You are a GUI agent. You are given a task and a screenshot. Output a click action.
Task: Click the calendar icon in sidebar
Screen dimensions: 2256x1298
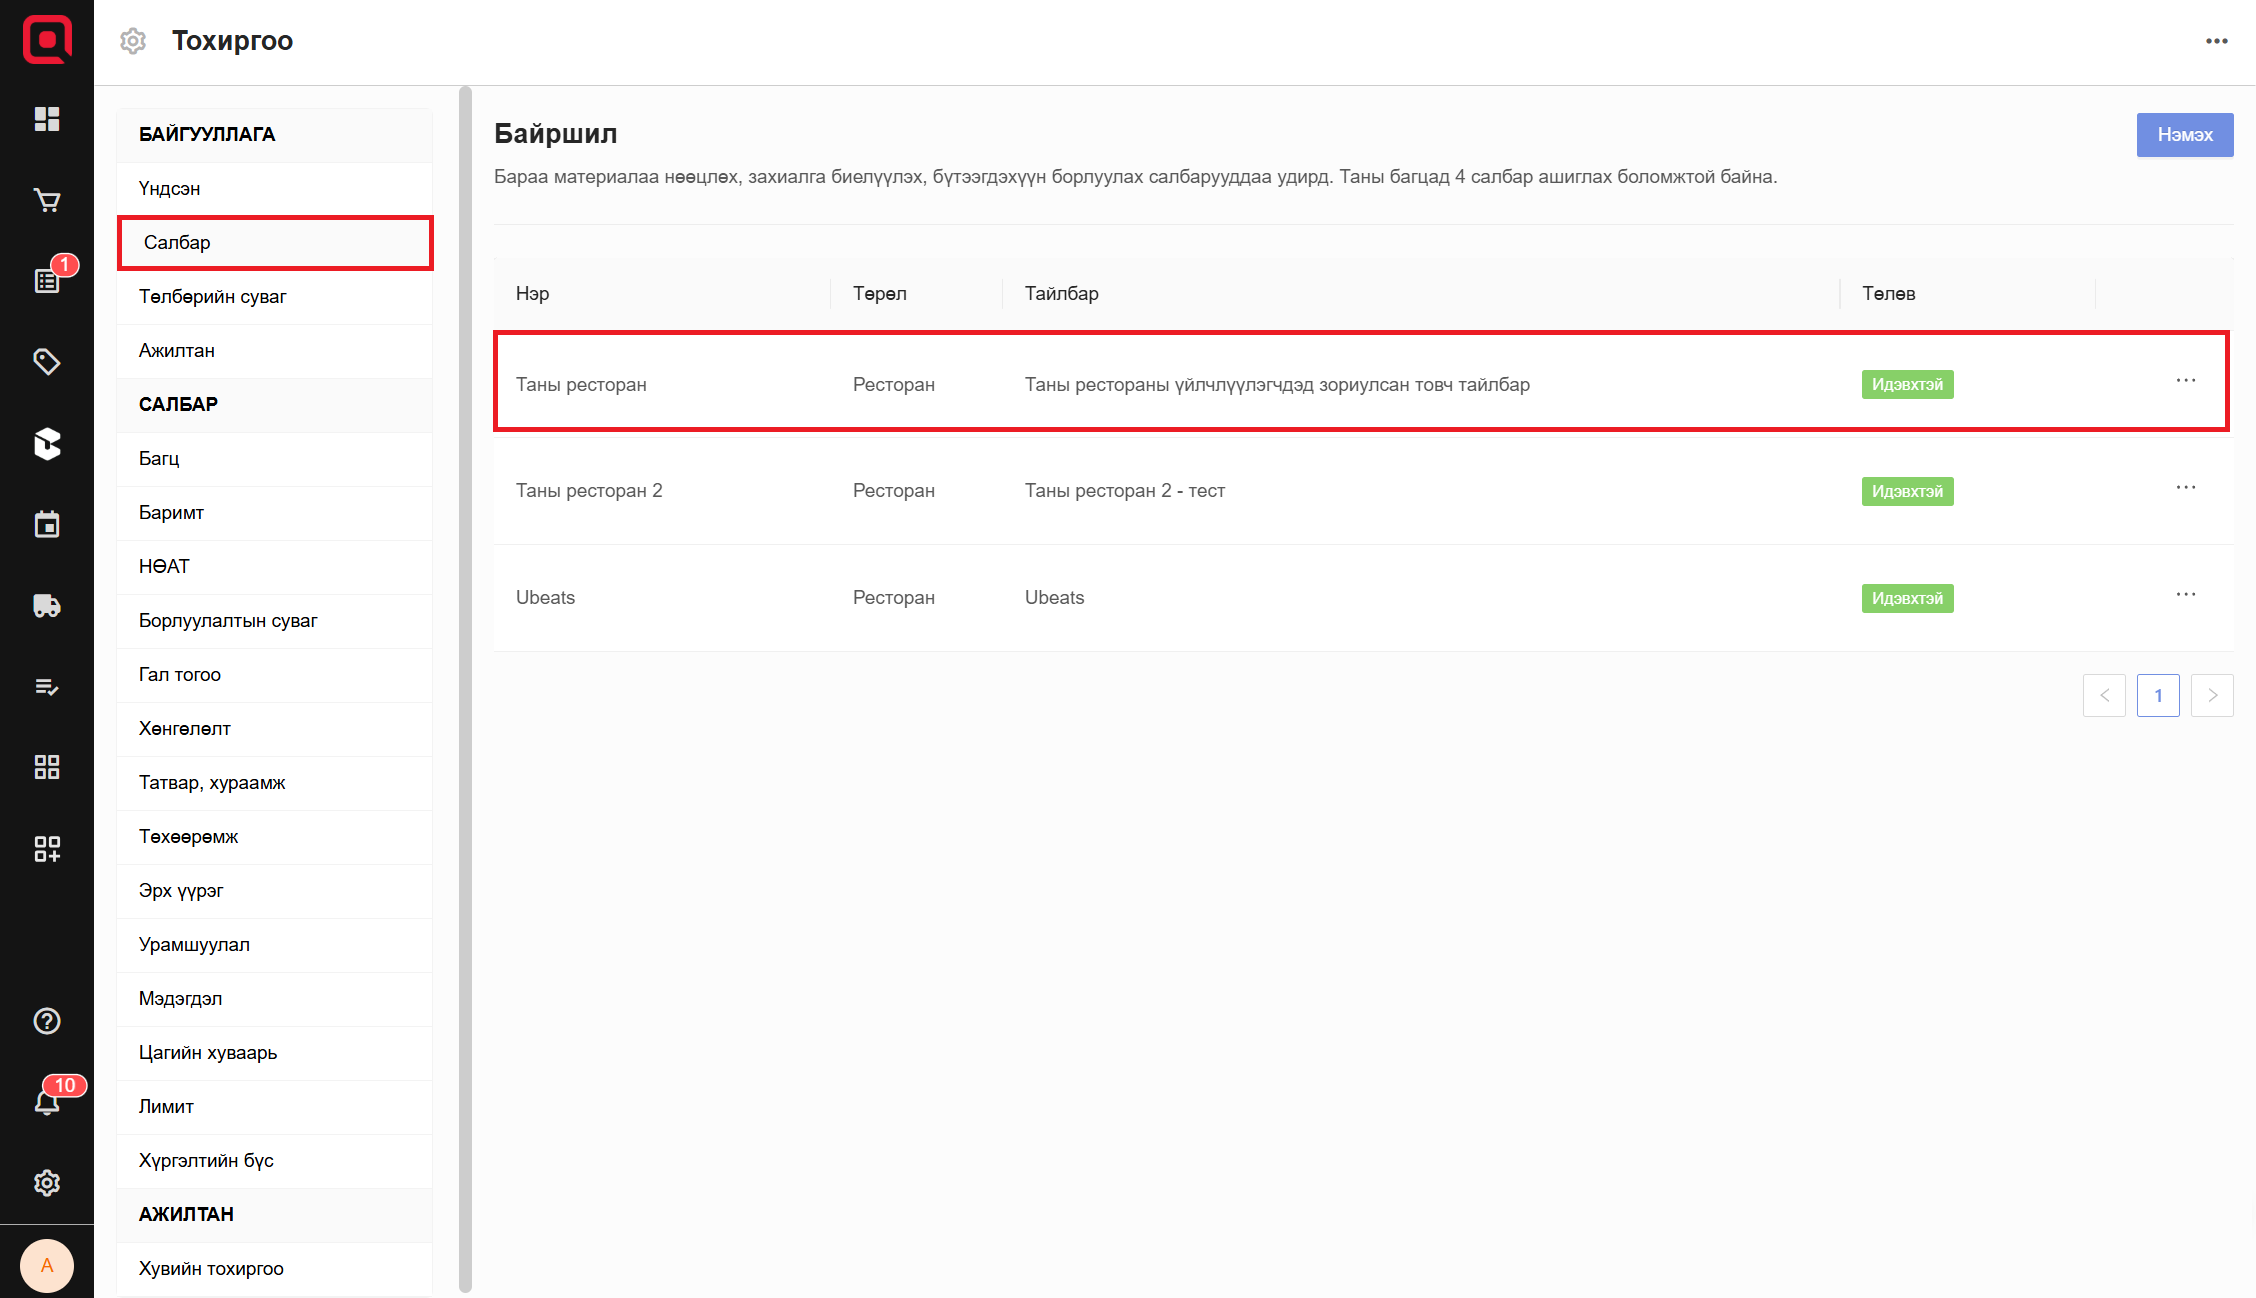[47, 524]
